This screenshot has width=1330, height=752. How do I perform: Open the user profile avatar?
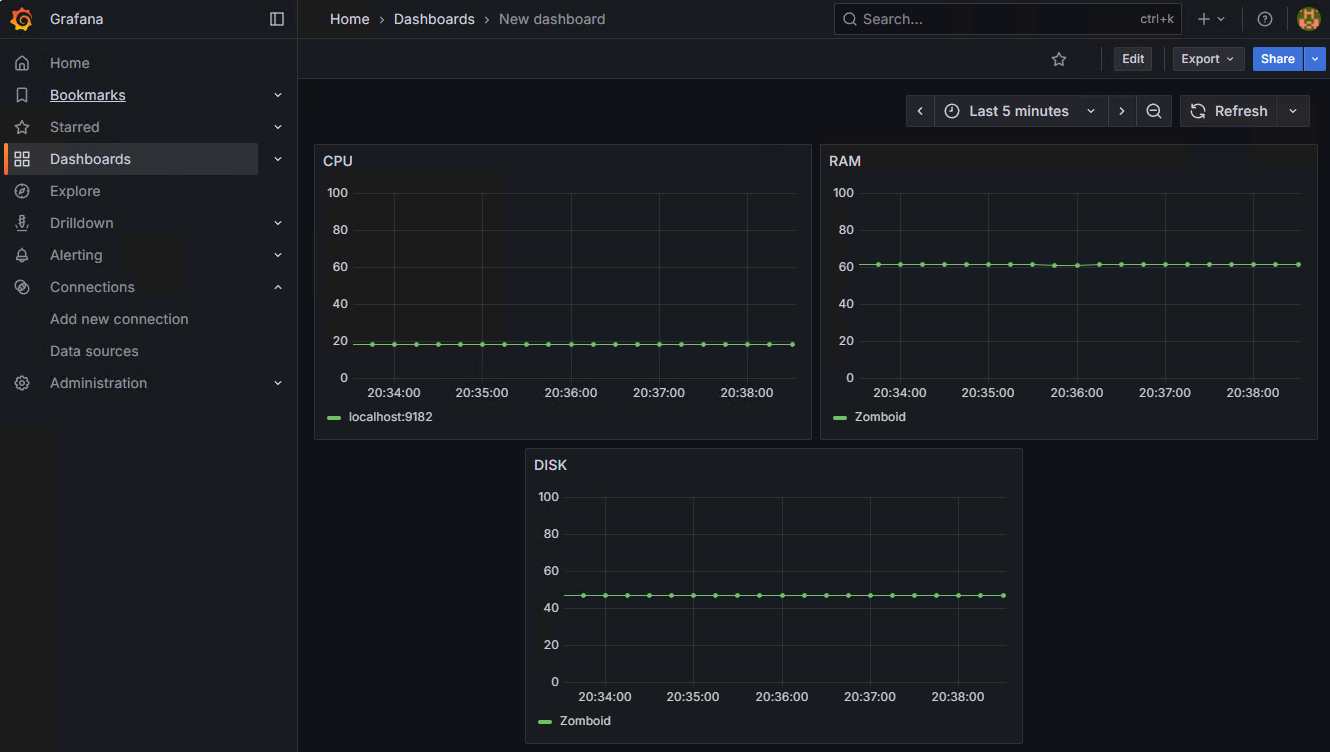1308,19
